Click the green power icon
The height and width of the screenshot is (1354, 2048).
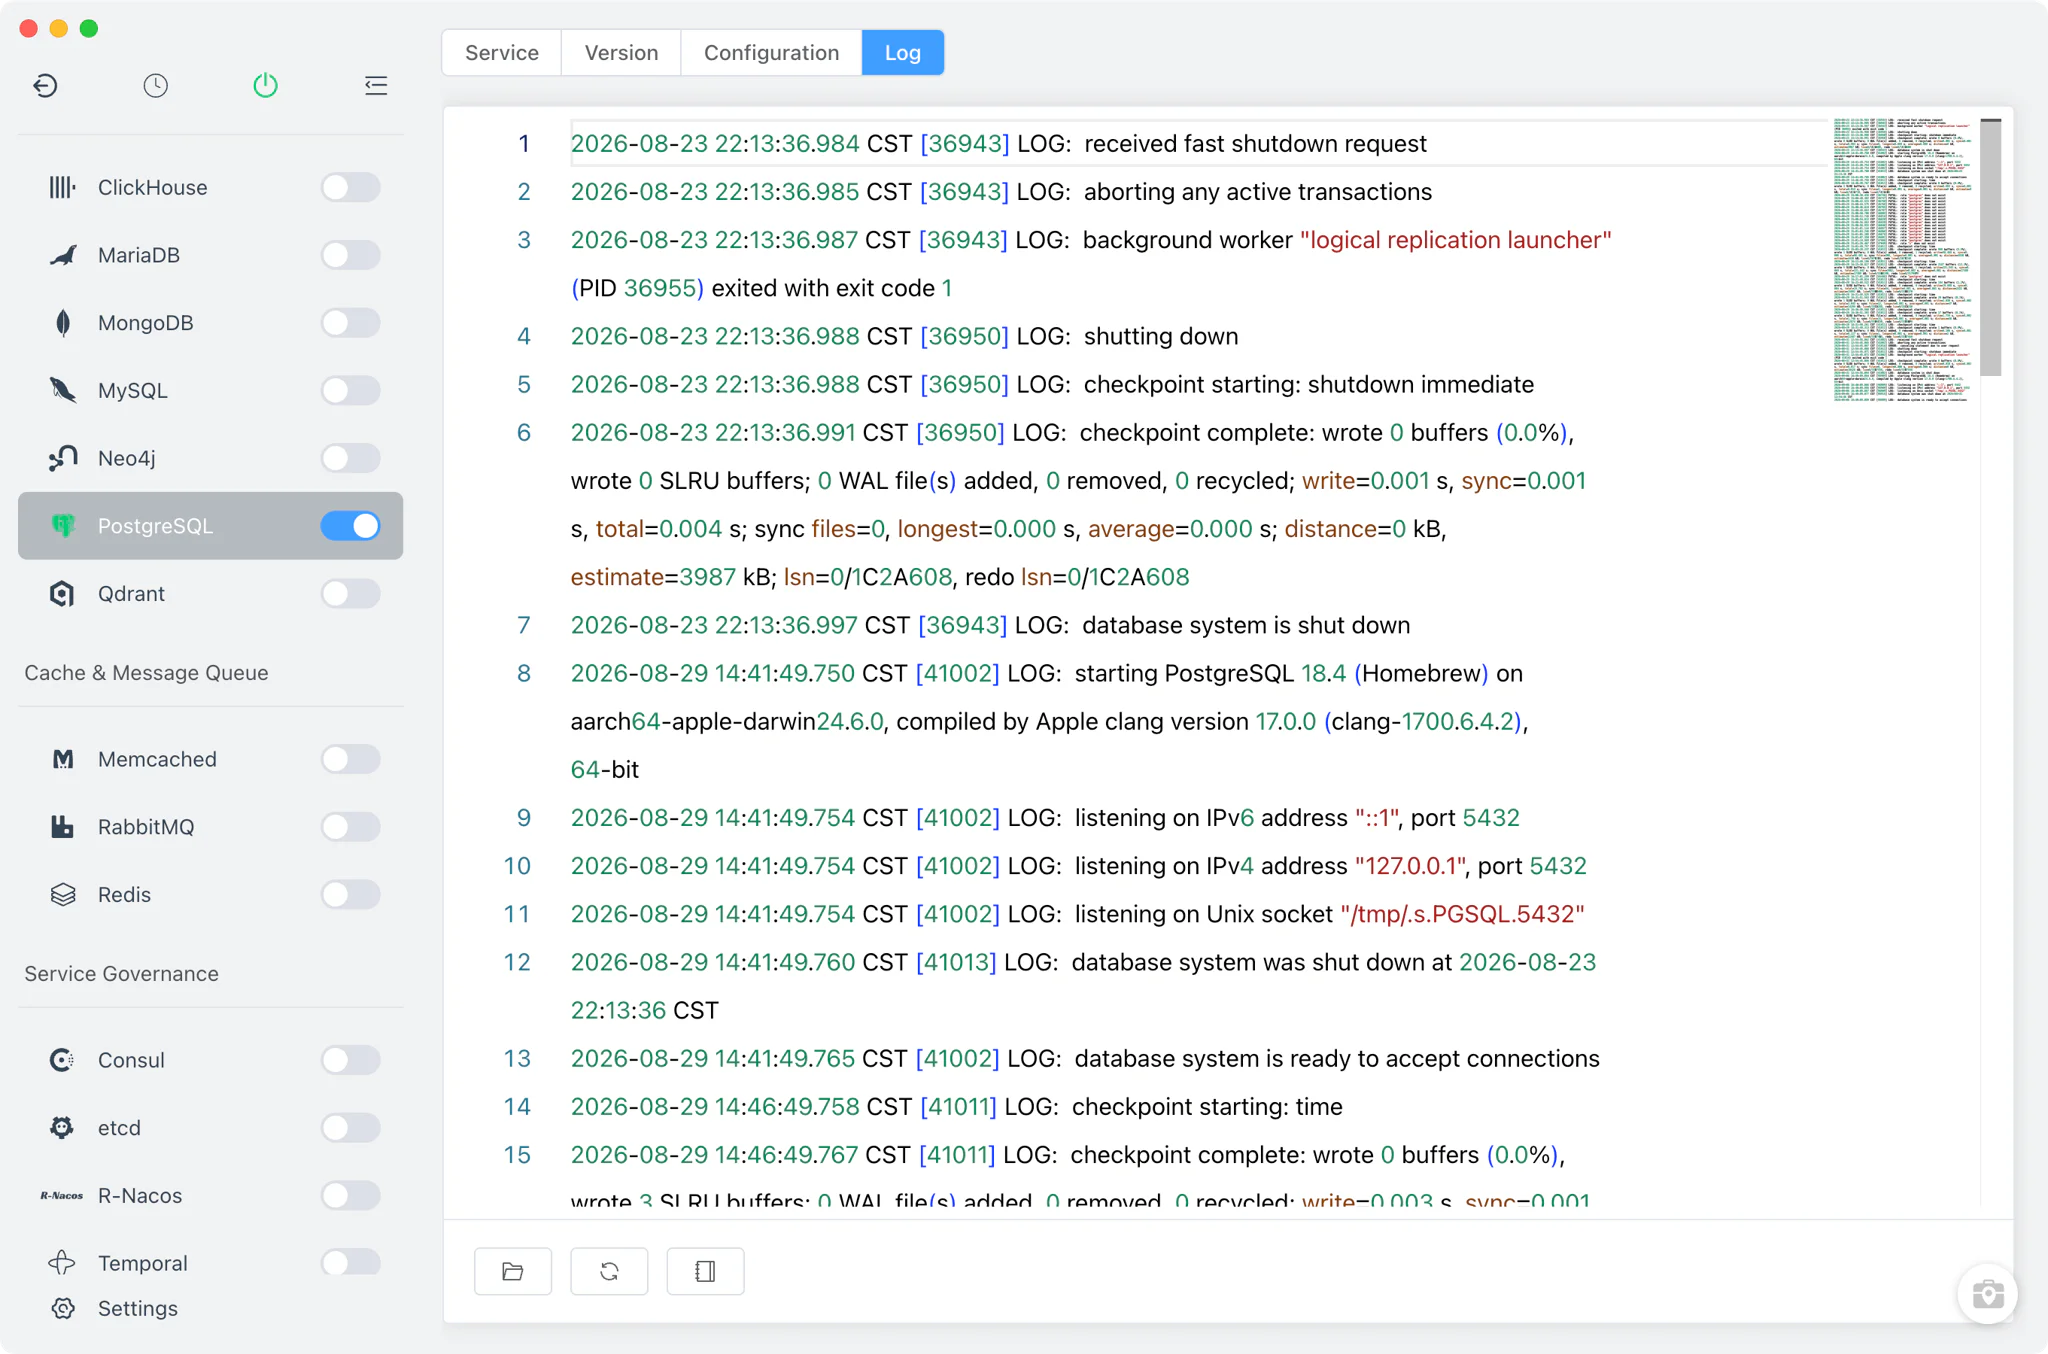click(x=265, y=85)
